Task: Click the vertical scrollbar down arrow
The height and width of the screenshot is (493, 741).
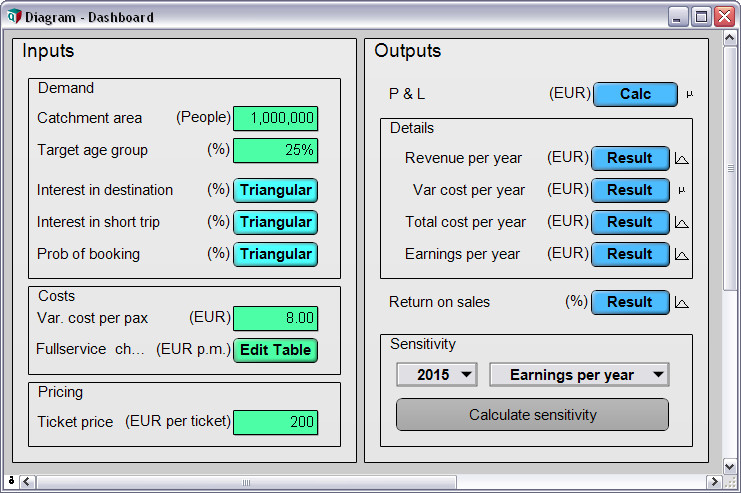Action: click(x=731, y=467)
